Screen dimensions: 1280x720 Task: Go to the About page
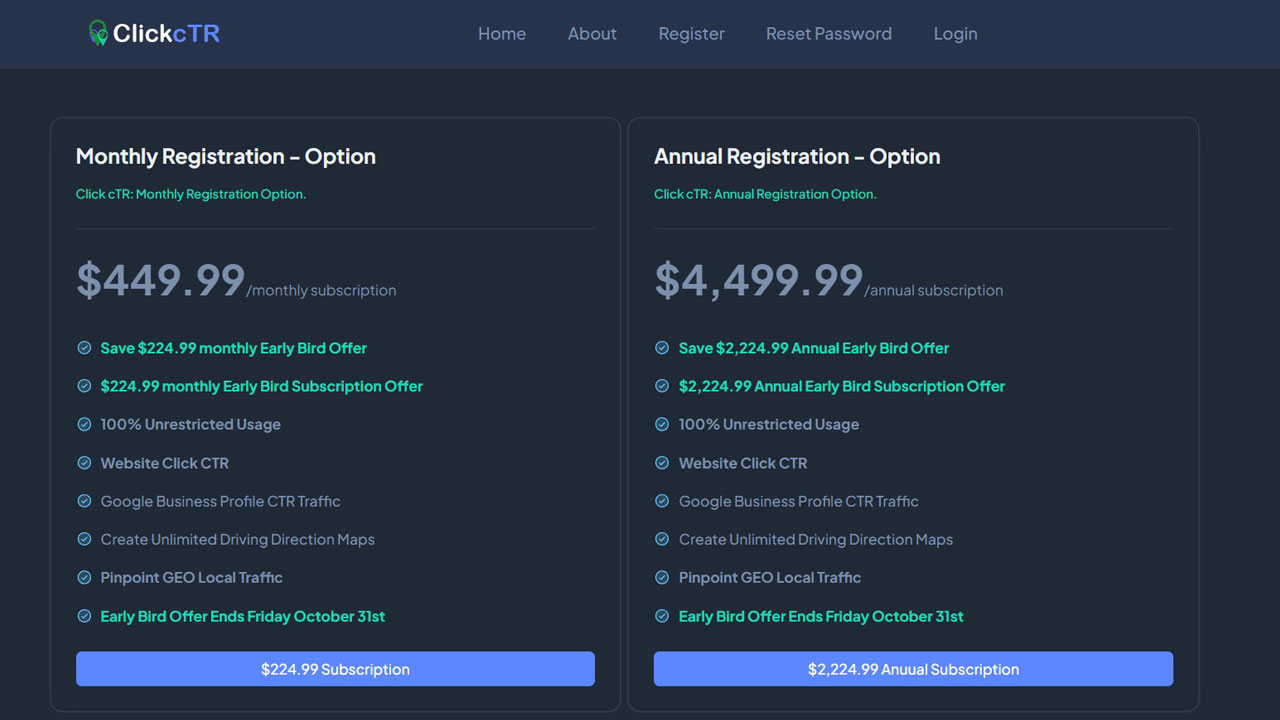(x=592, y=34)
